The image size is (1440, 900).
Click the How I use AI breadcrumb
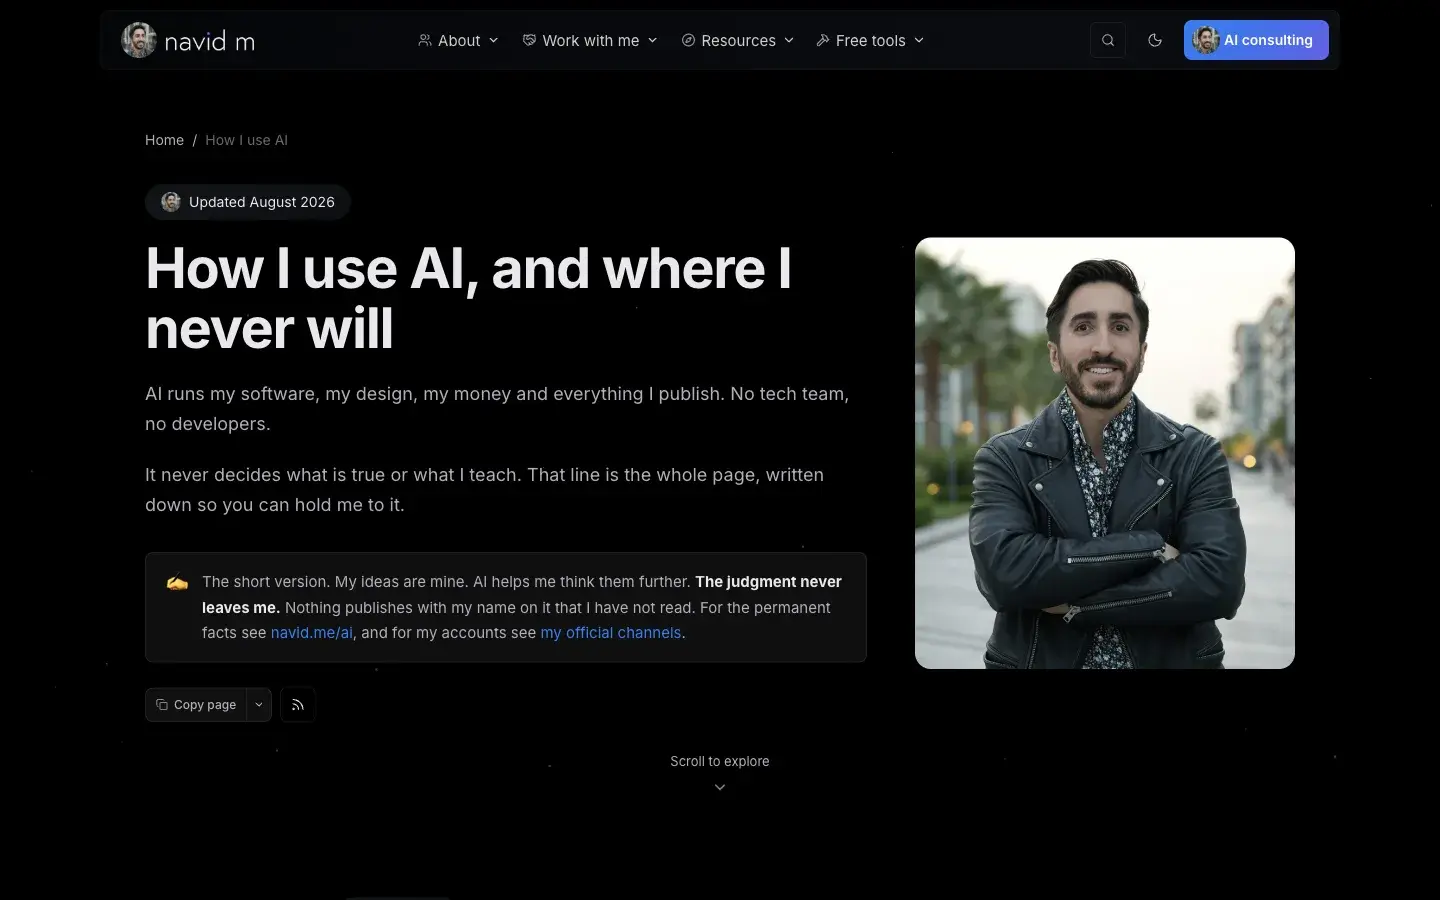click(246, 140)
